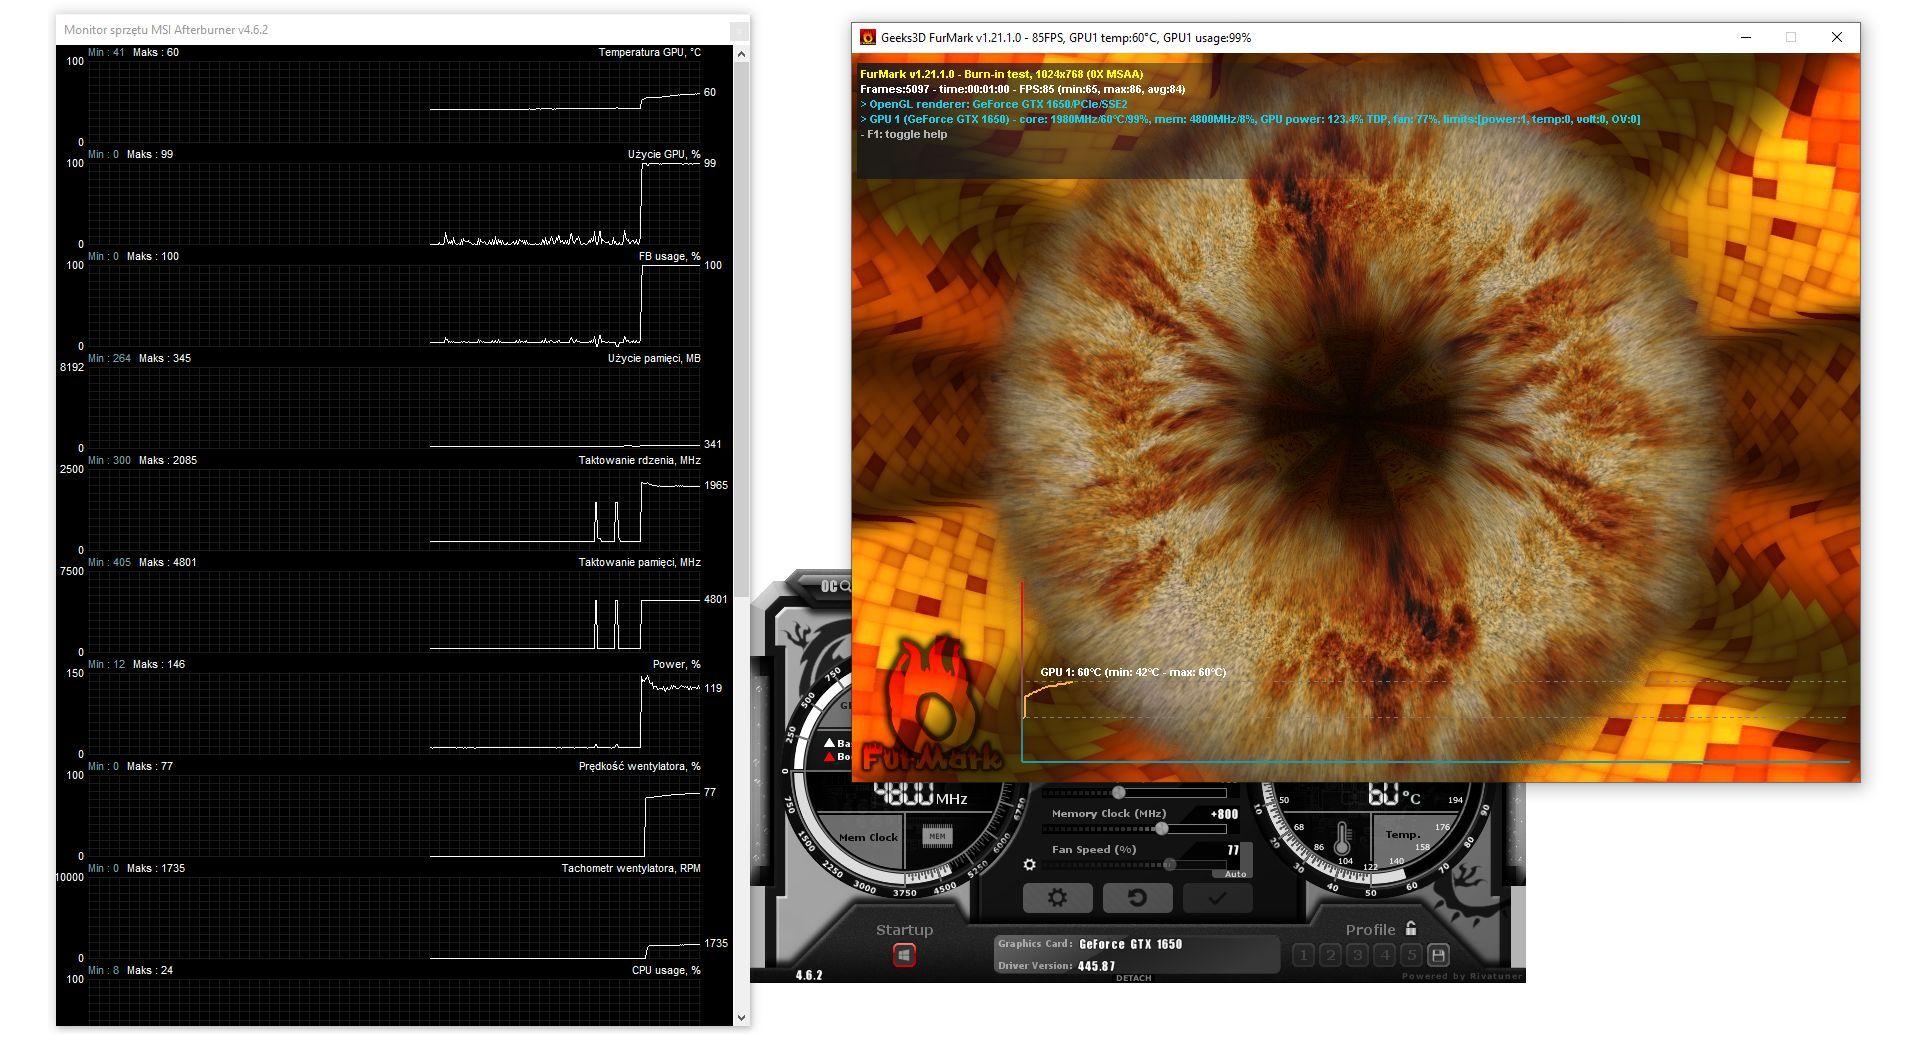This screenshot has width=1920, height=1040.
Task: Open fan settings via small gear icon
Action: point(1030,865)
